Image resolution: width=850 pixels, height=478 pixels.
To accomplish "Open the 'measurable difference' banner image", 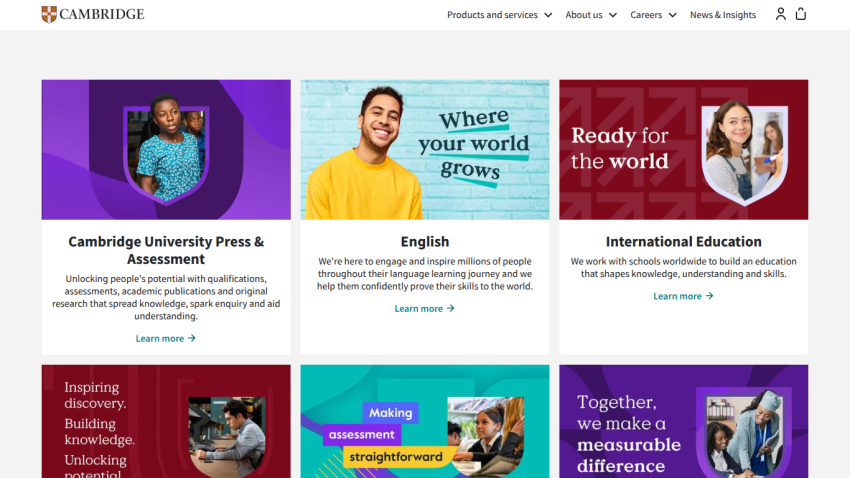I will 684,421.
